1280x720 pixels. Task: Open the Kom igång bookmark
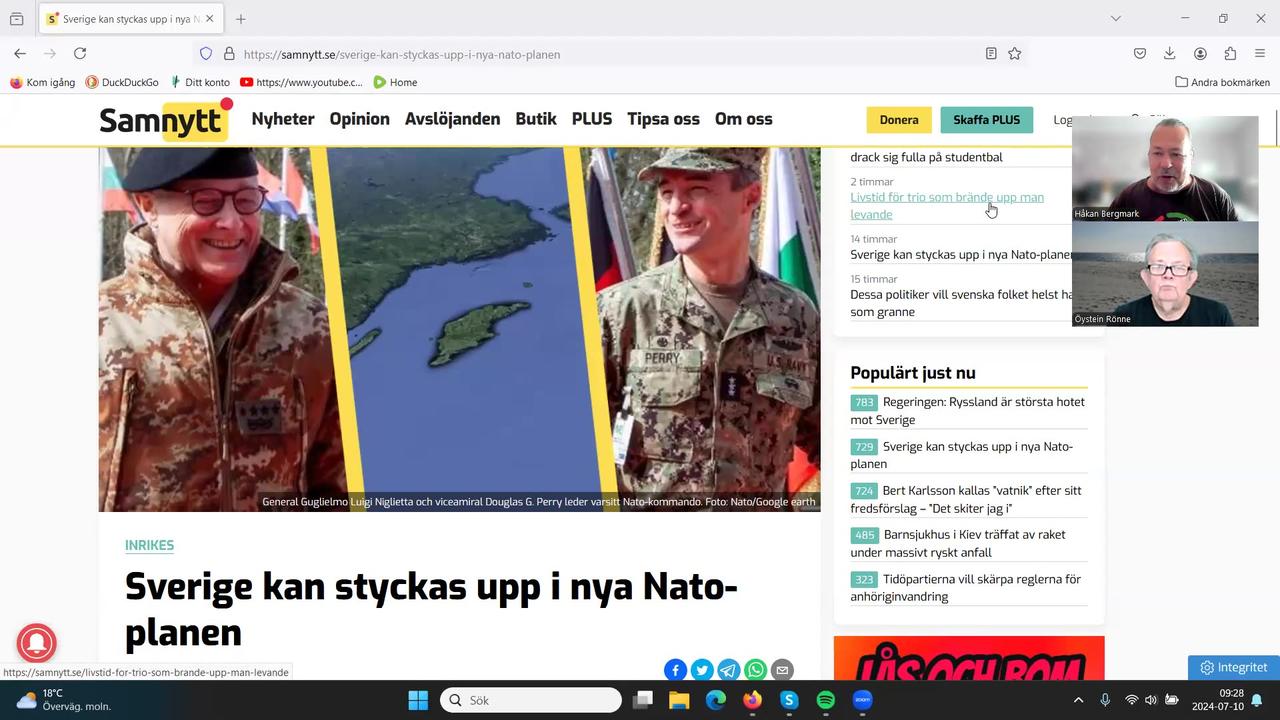click(42, 82)
